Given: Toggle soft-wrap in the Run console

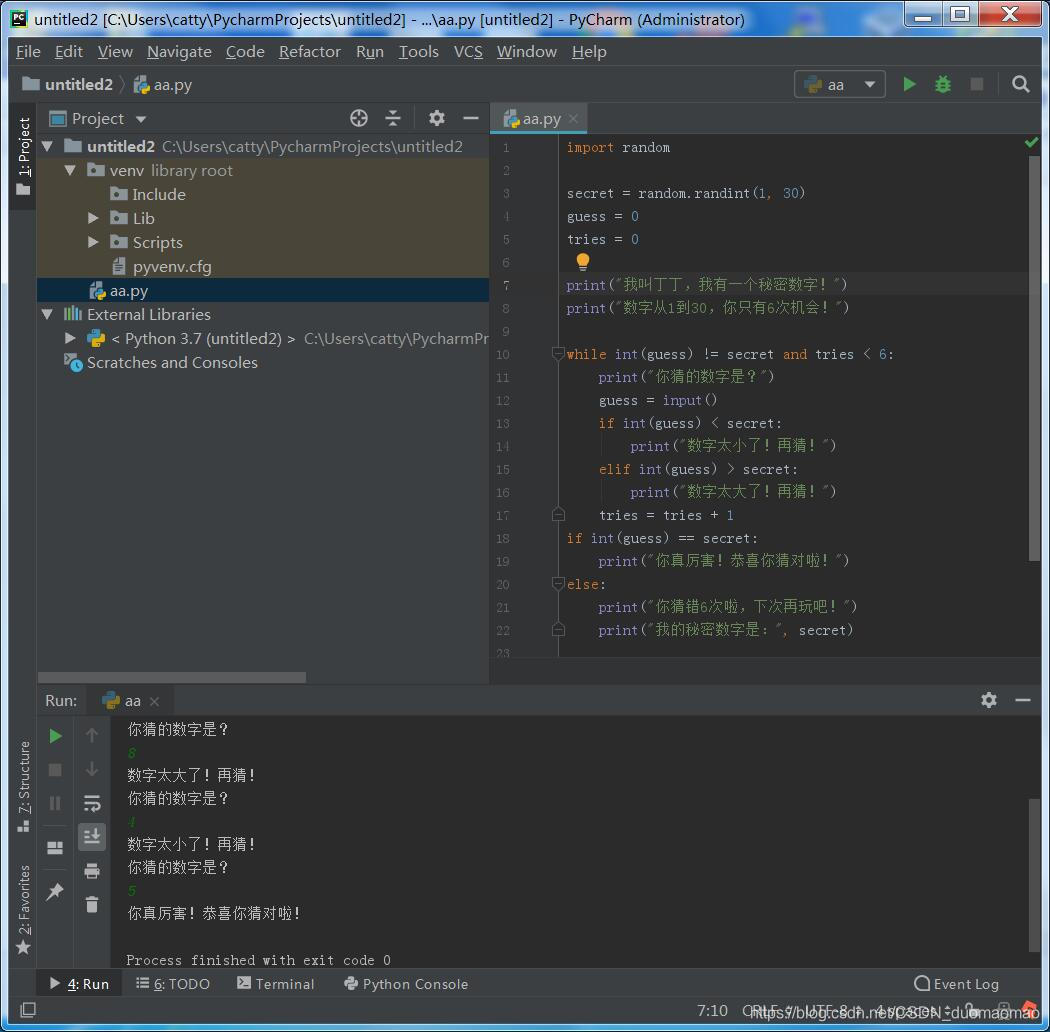Looking at the screenshot, I should 92,803.
